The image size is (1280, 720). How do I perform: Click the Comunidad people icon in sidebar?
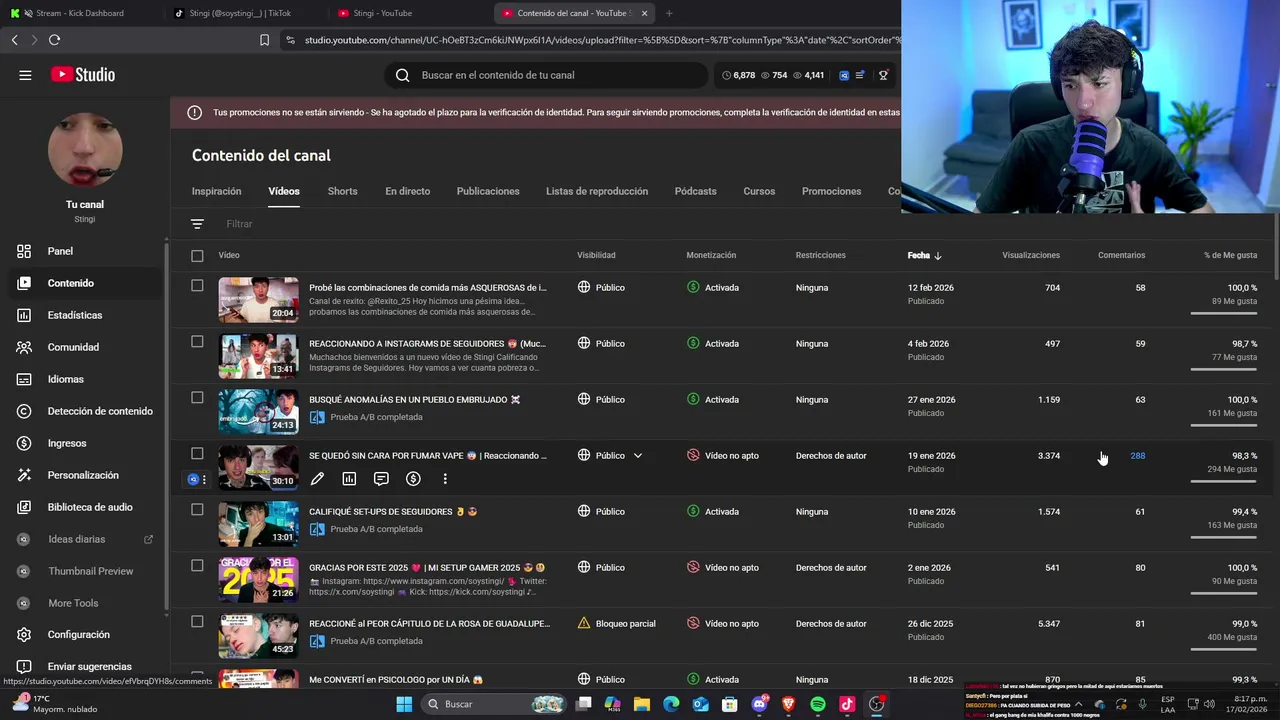click(25, 347)
